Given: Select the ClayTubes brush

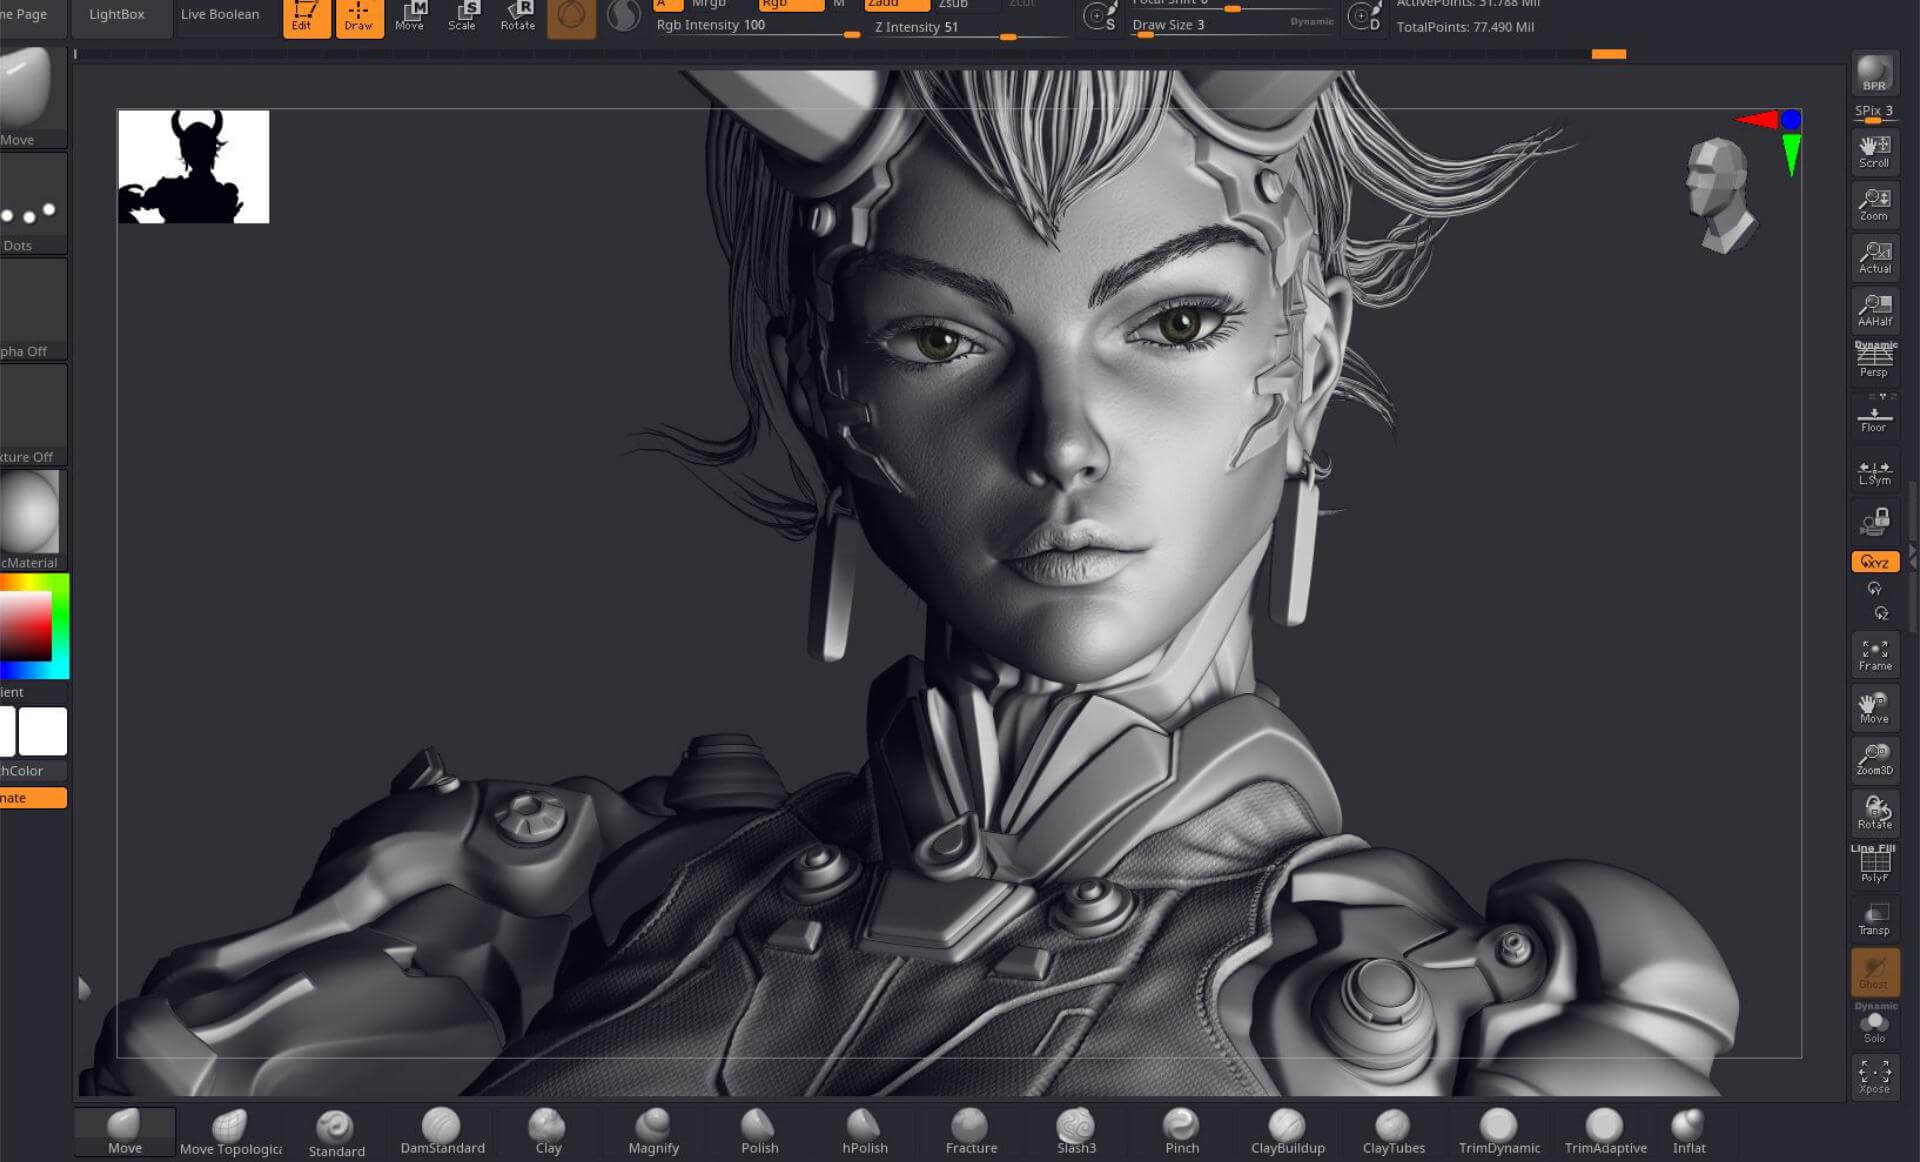Looking at the screenshot, I should (x=1393, y=1132).
